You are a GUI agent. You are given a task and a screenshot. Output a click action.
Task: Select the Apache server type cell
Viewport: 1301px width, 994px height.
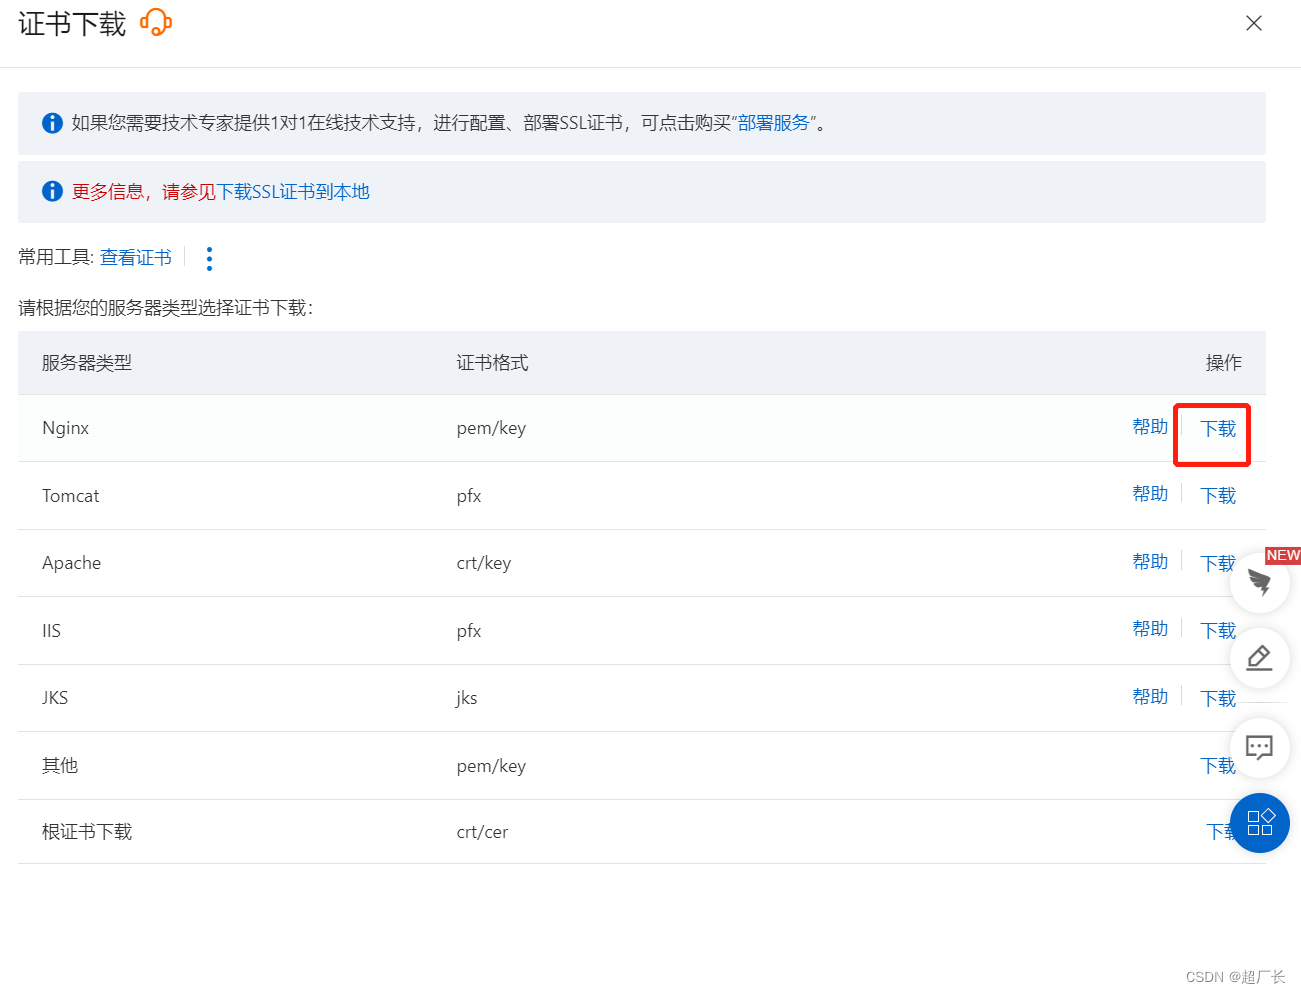click(72, 563)
